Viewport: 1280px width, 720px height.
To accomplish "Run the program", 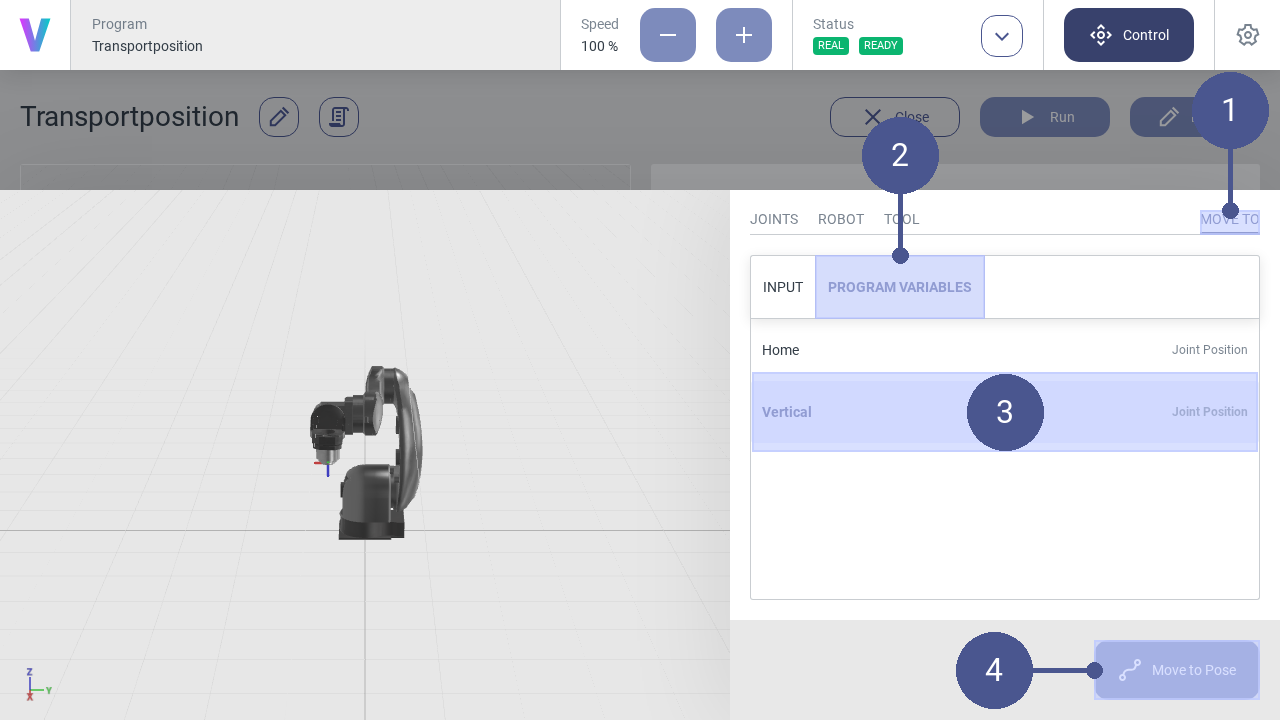I will pyautogui.click(x=1044, y=117).
